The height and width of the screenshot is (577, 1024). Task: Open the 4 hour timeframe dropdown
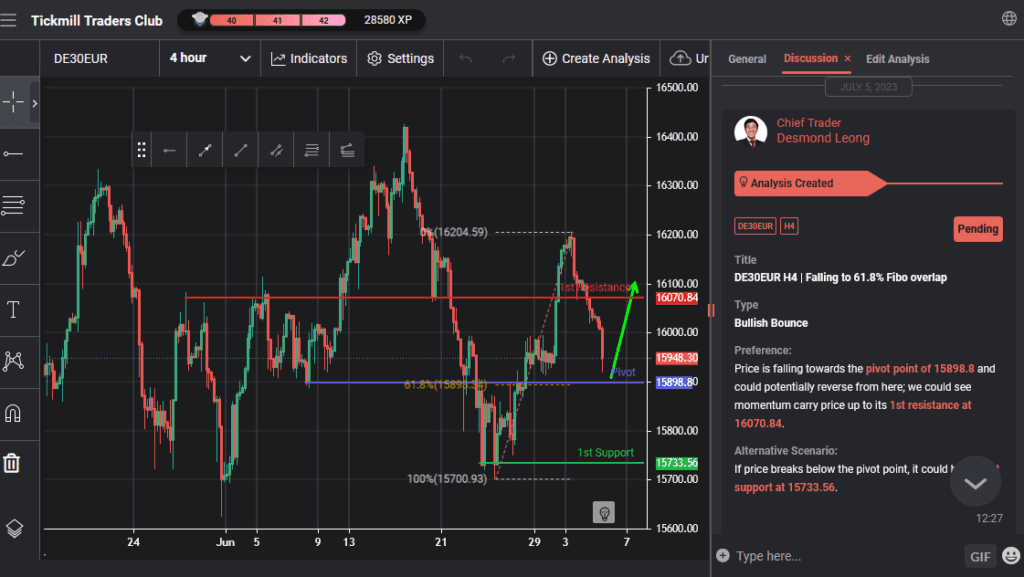tap(209, 58)
